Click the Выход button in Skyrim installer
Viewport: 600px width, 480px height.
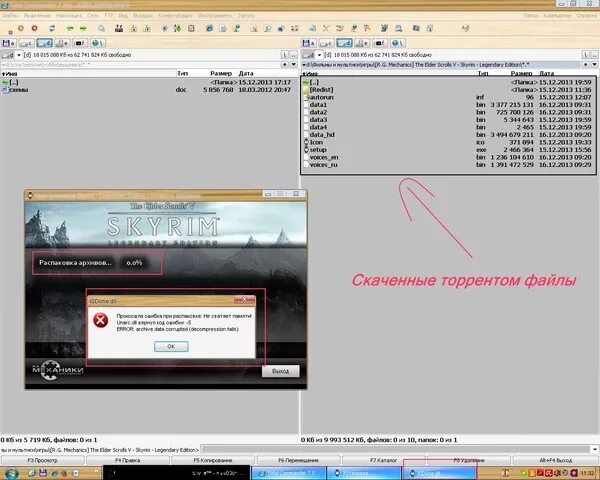[280, 371]
